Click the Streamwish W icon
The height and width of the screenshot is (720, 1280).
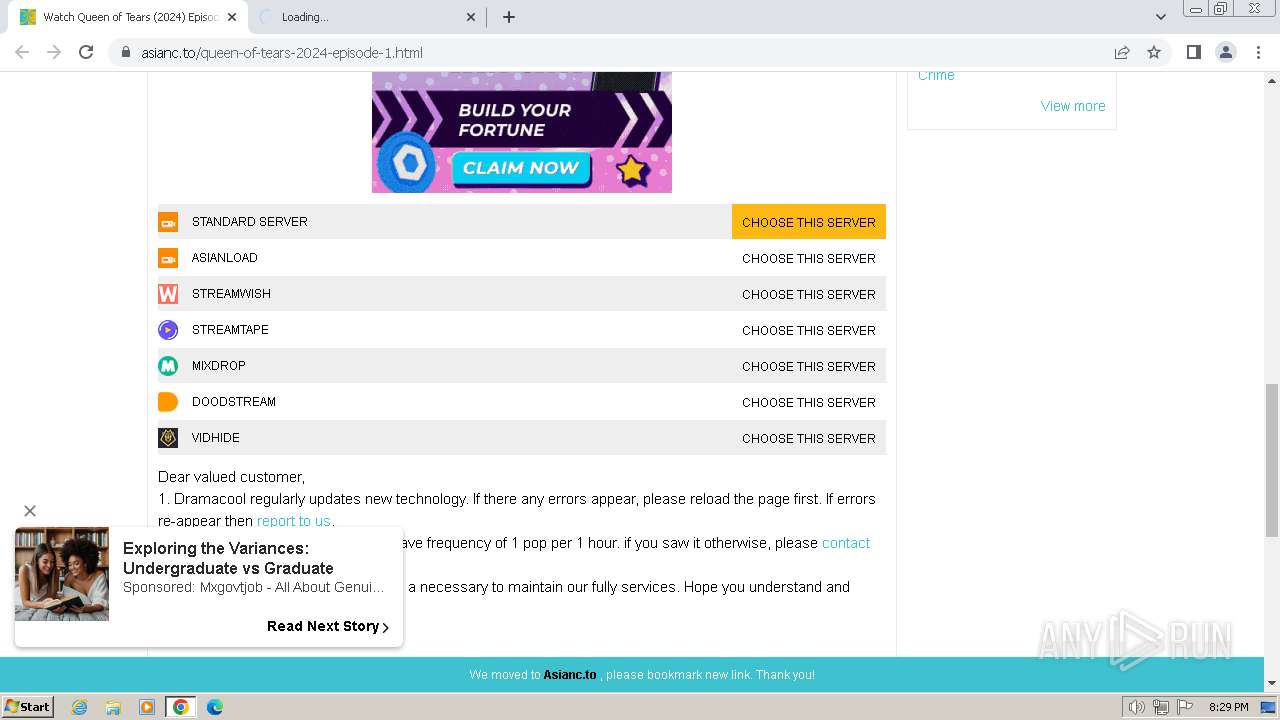168,294
